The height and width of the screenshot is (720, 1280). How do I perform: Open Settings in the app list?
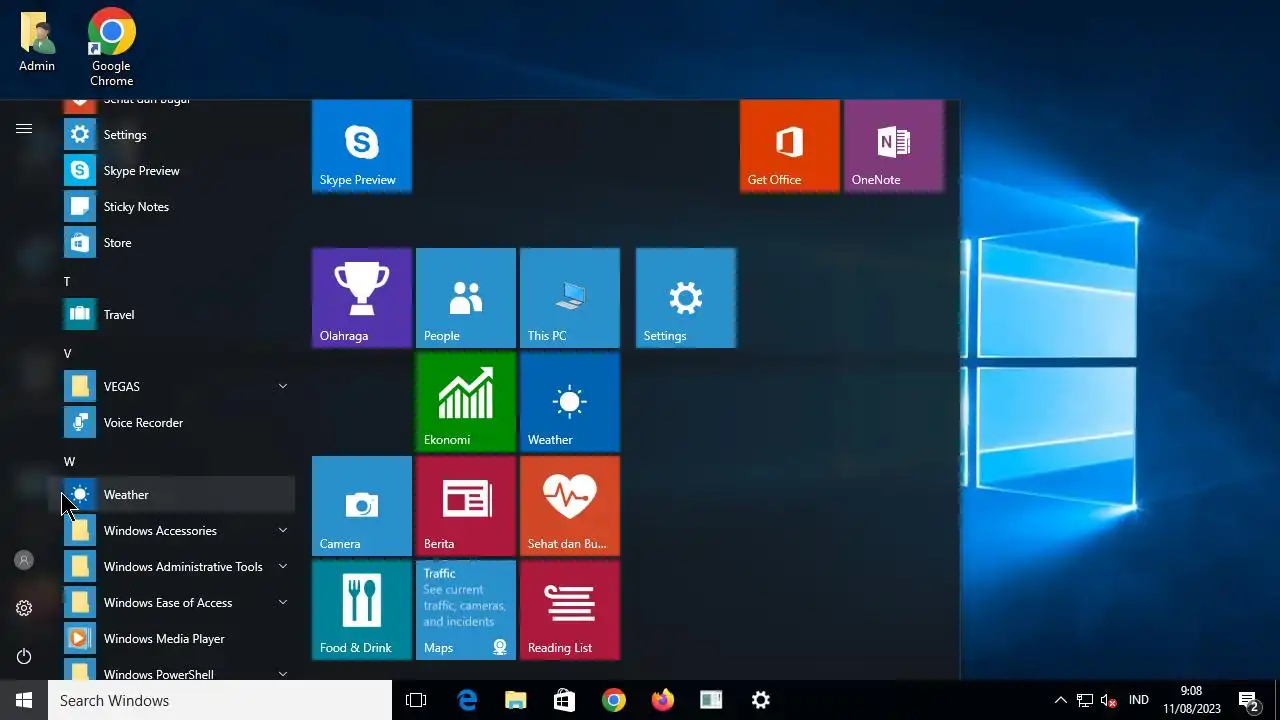point(179,134)
